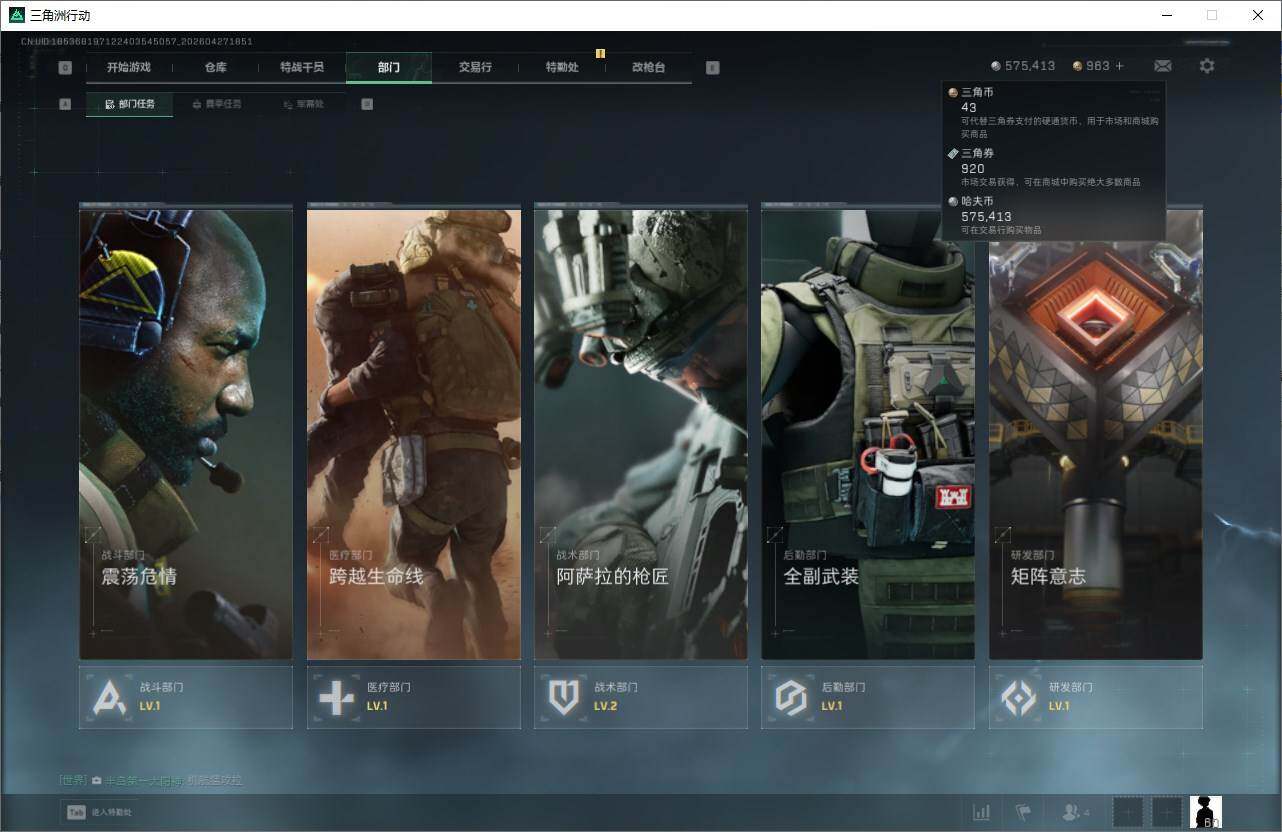Select the 改枪台 tab
Screen dimensions: 1282x832
coord(648,67)
